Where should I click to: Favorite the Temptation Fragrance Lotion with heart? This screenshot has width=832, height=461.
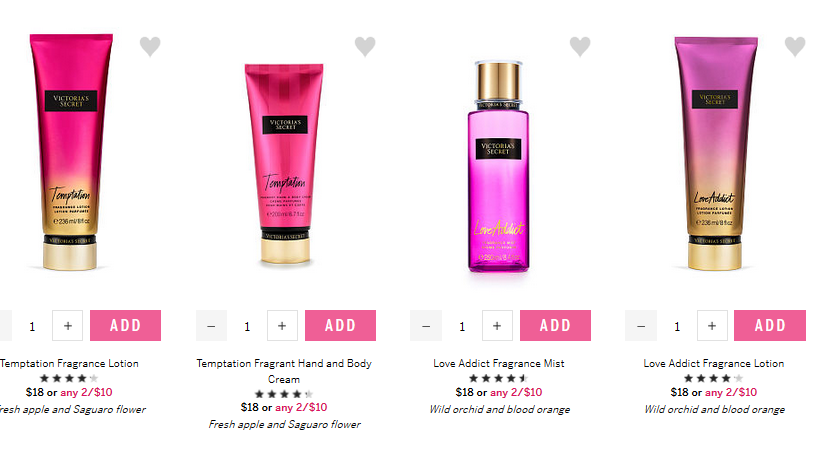150,46
